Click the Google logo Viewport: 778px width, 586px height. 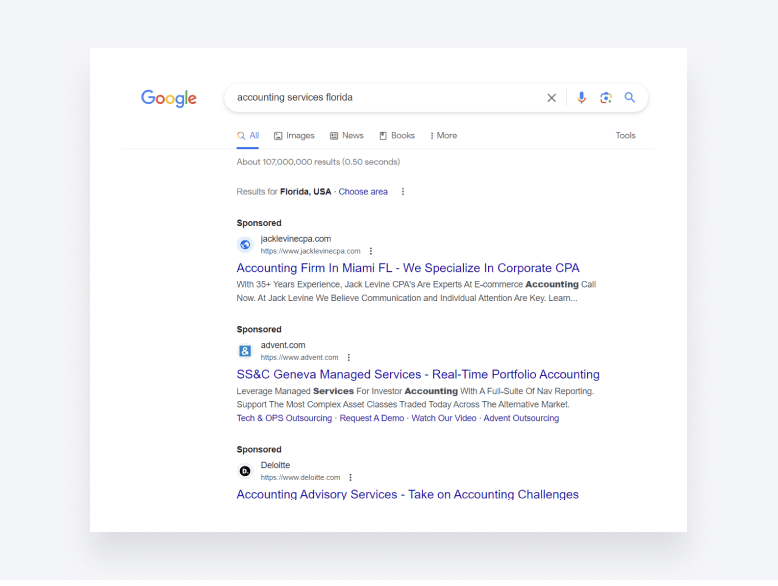click(x=168, y=98)
